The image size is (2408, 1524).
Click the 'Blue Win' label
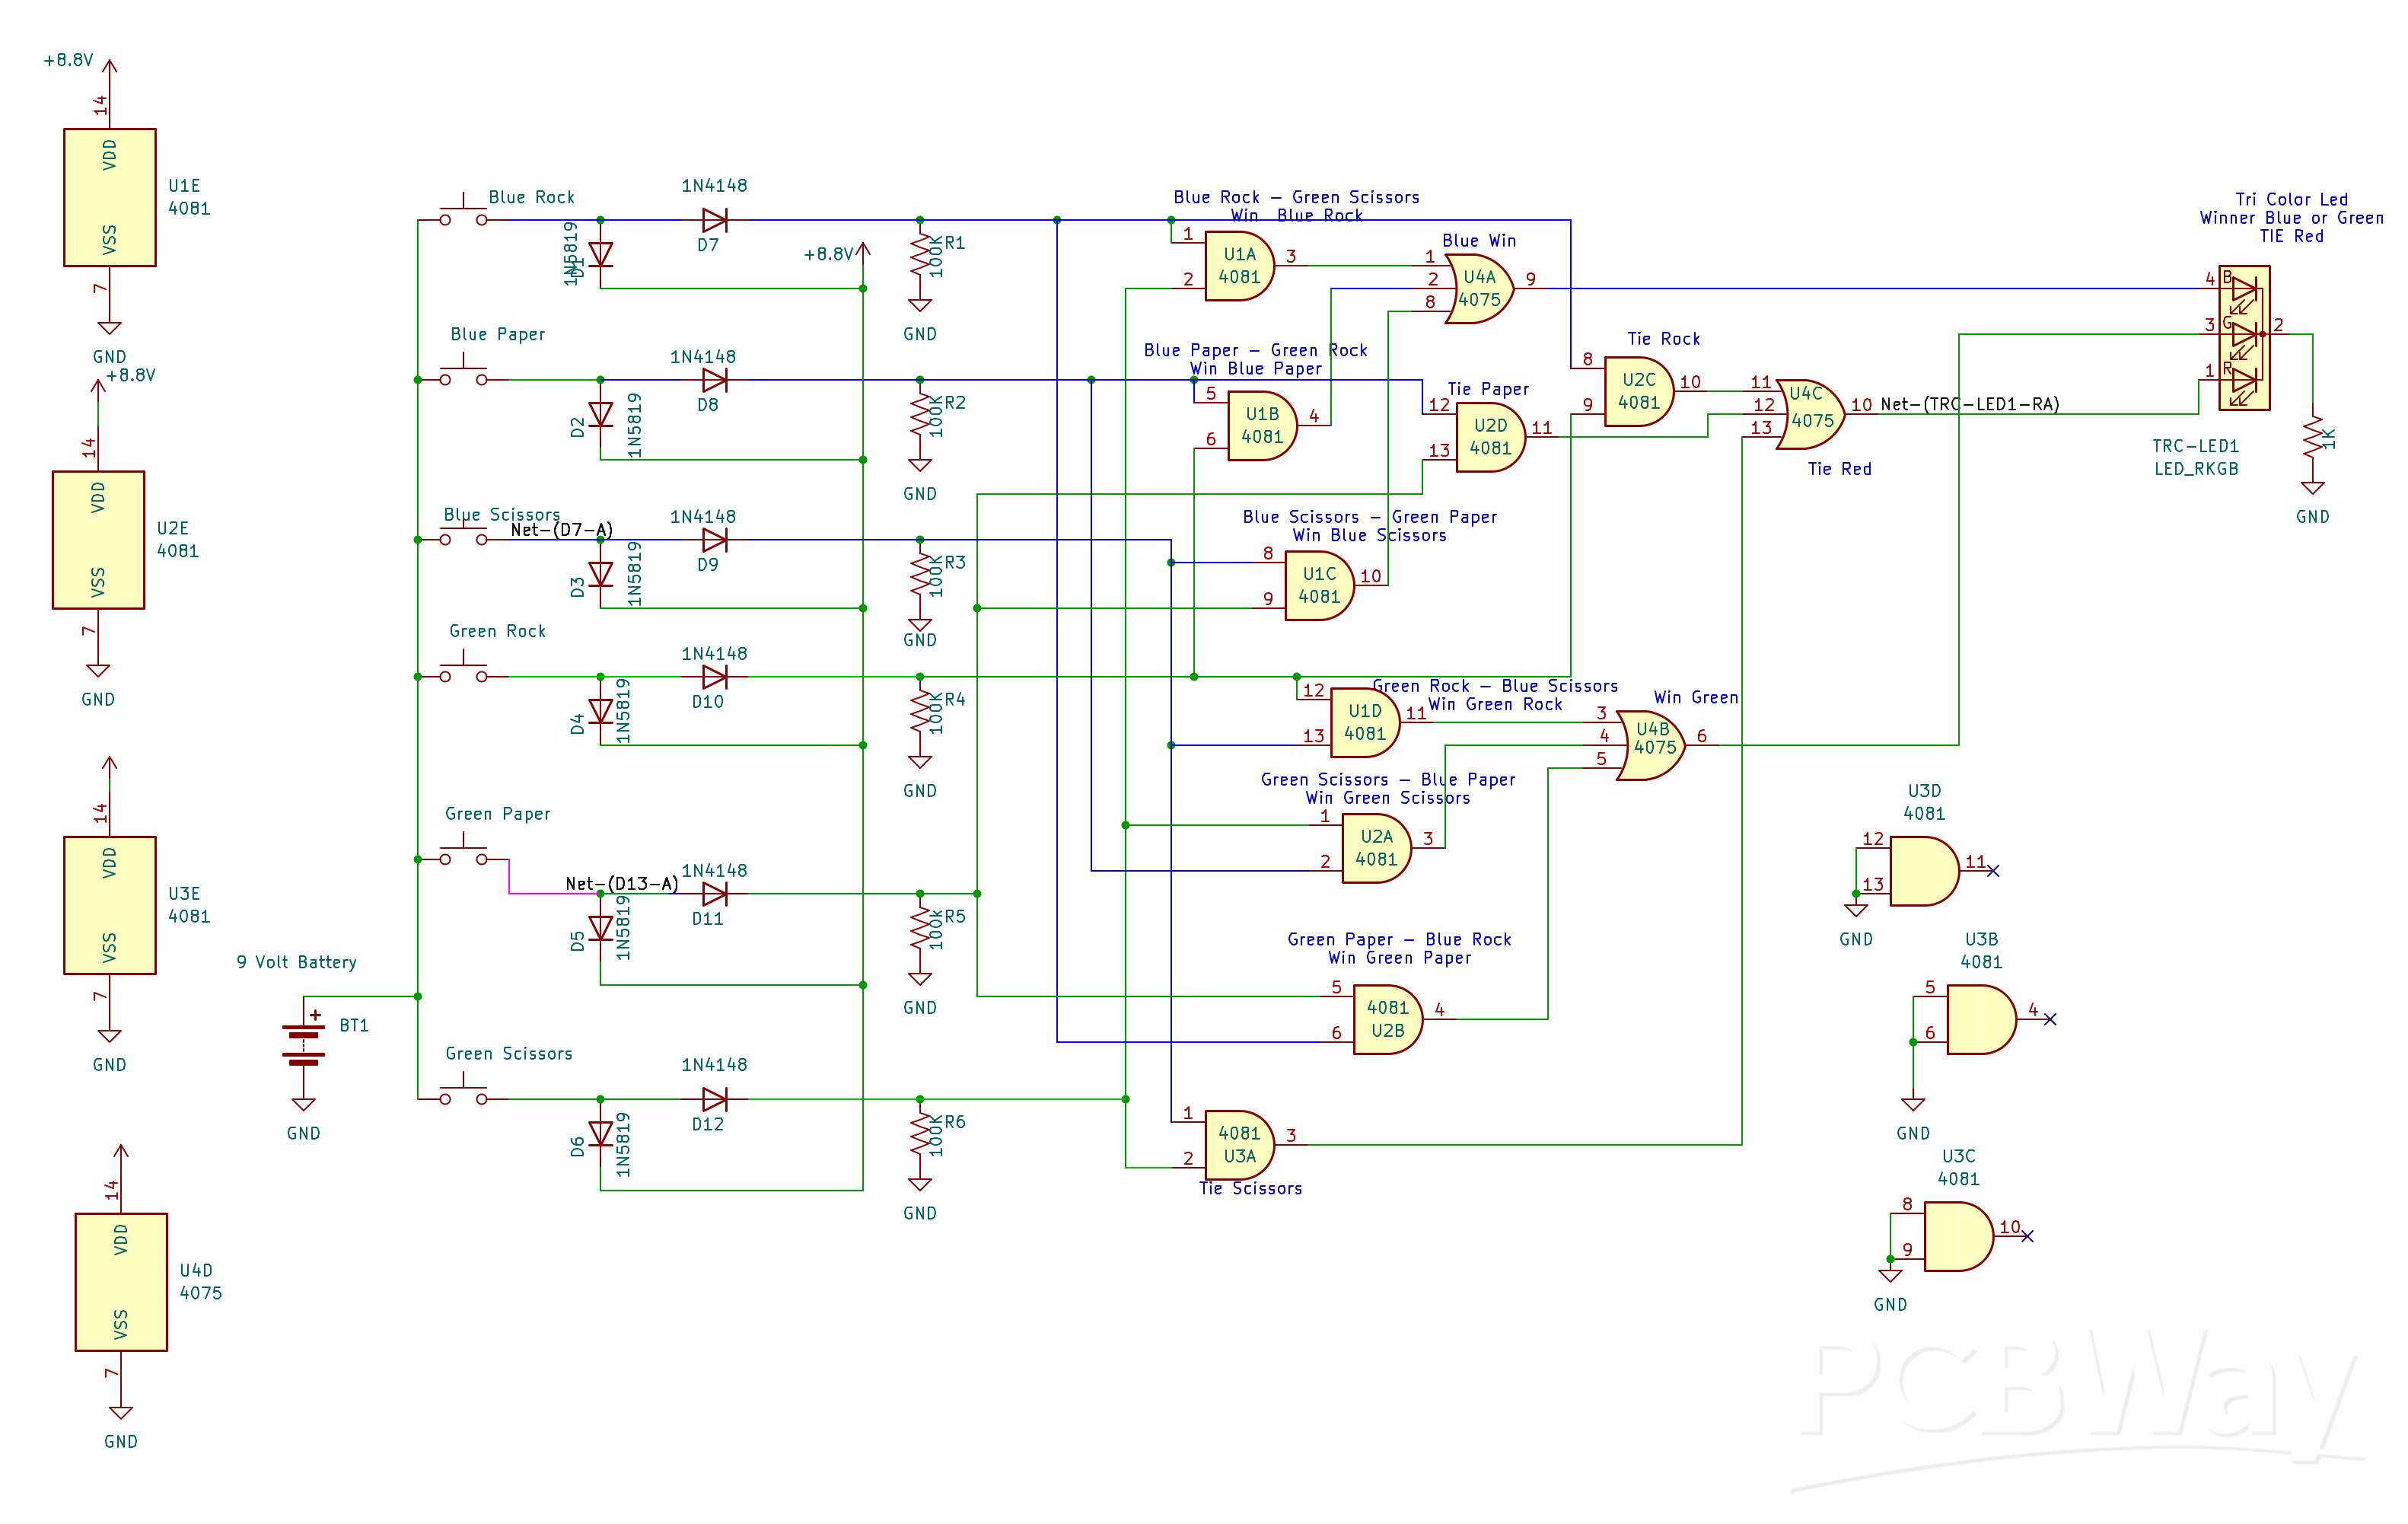tap(1479, 240)
